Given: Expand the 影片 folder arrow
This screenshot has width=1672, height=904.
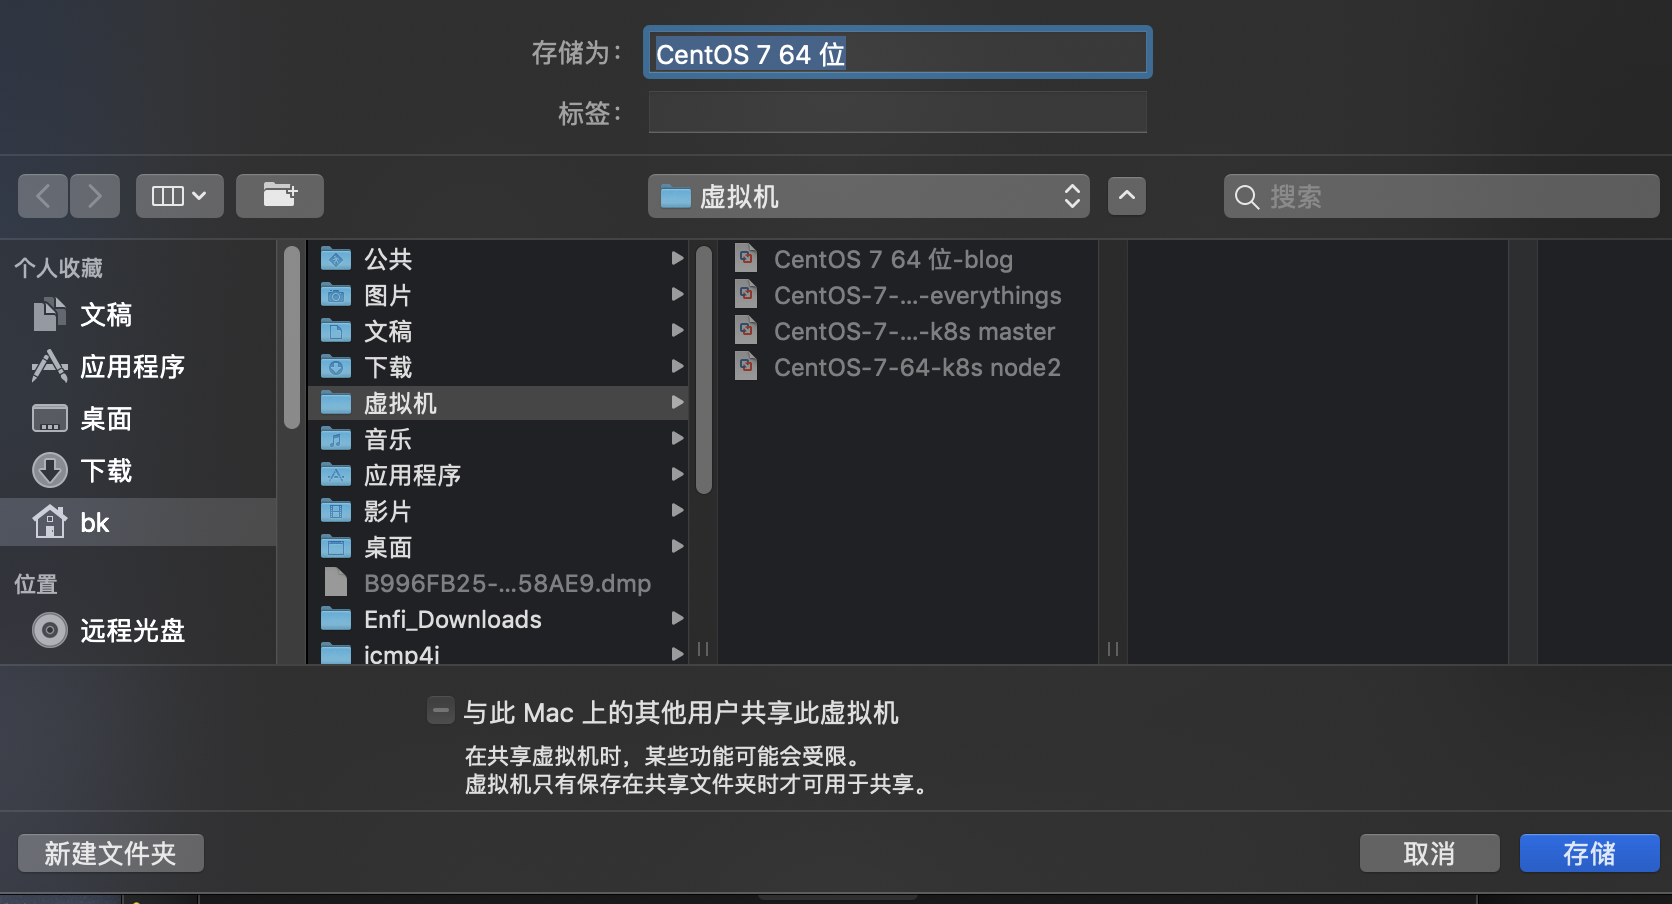Looking at the screenshot, I should pos(677,510).
